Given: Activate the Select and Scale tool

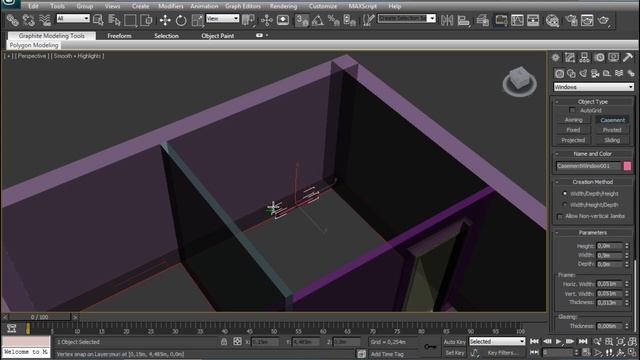Looking at the screenshot, I should (x=197, y=20).
